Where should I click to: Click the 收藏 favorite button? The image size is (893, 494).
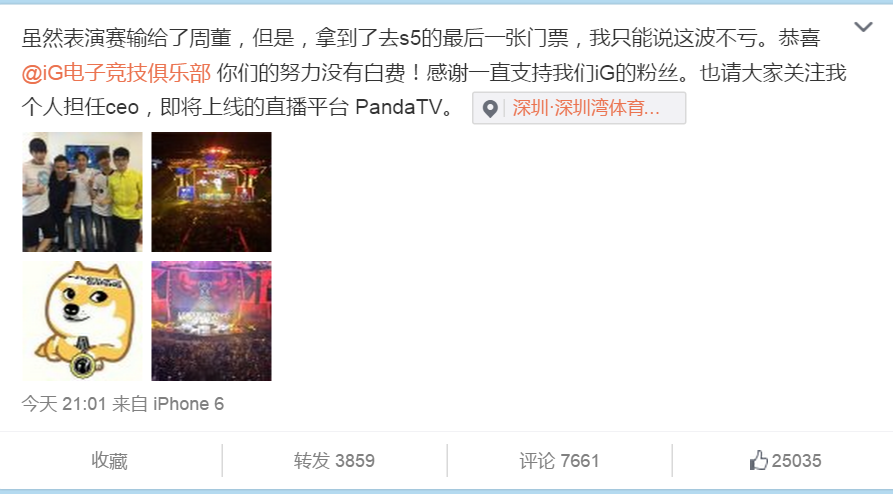(x=109, y=460)
